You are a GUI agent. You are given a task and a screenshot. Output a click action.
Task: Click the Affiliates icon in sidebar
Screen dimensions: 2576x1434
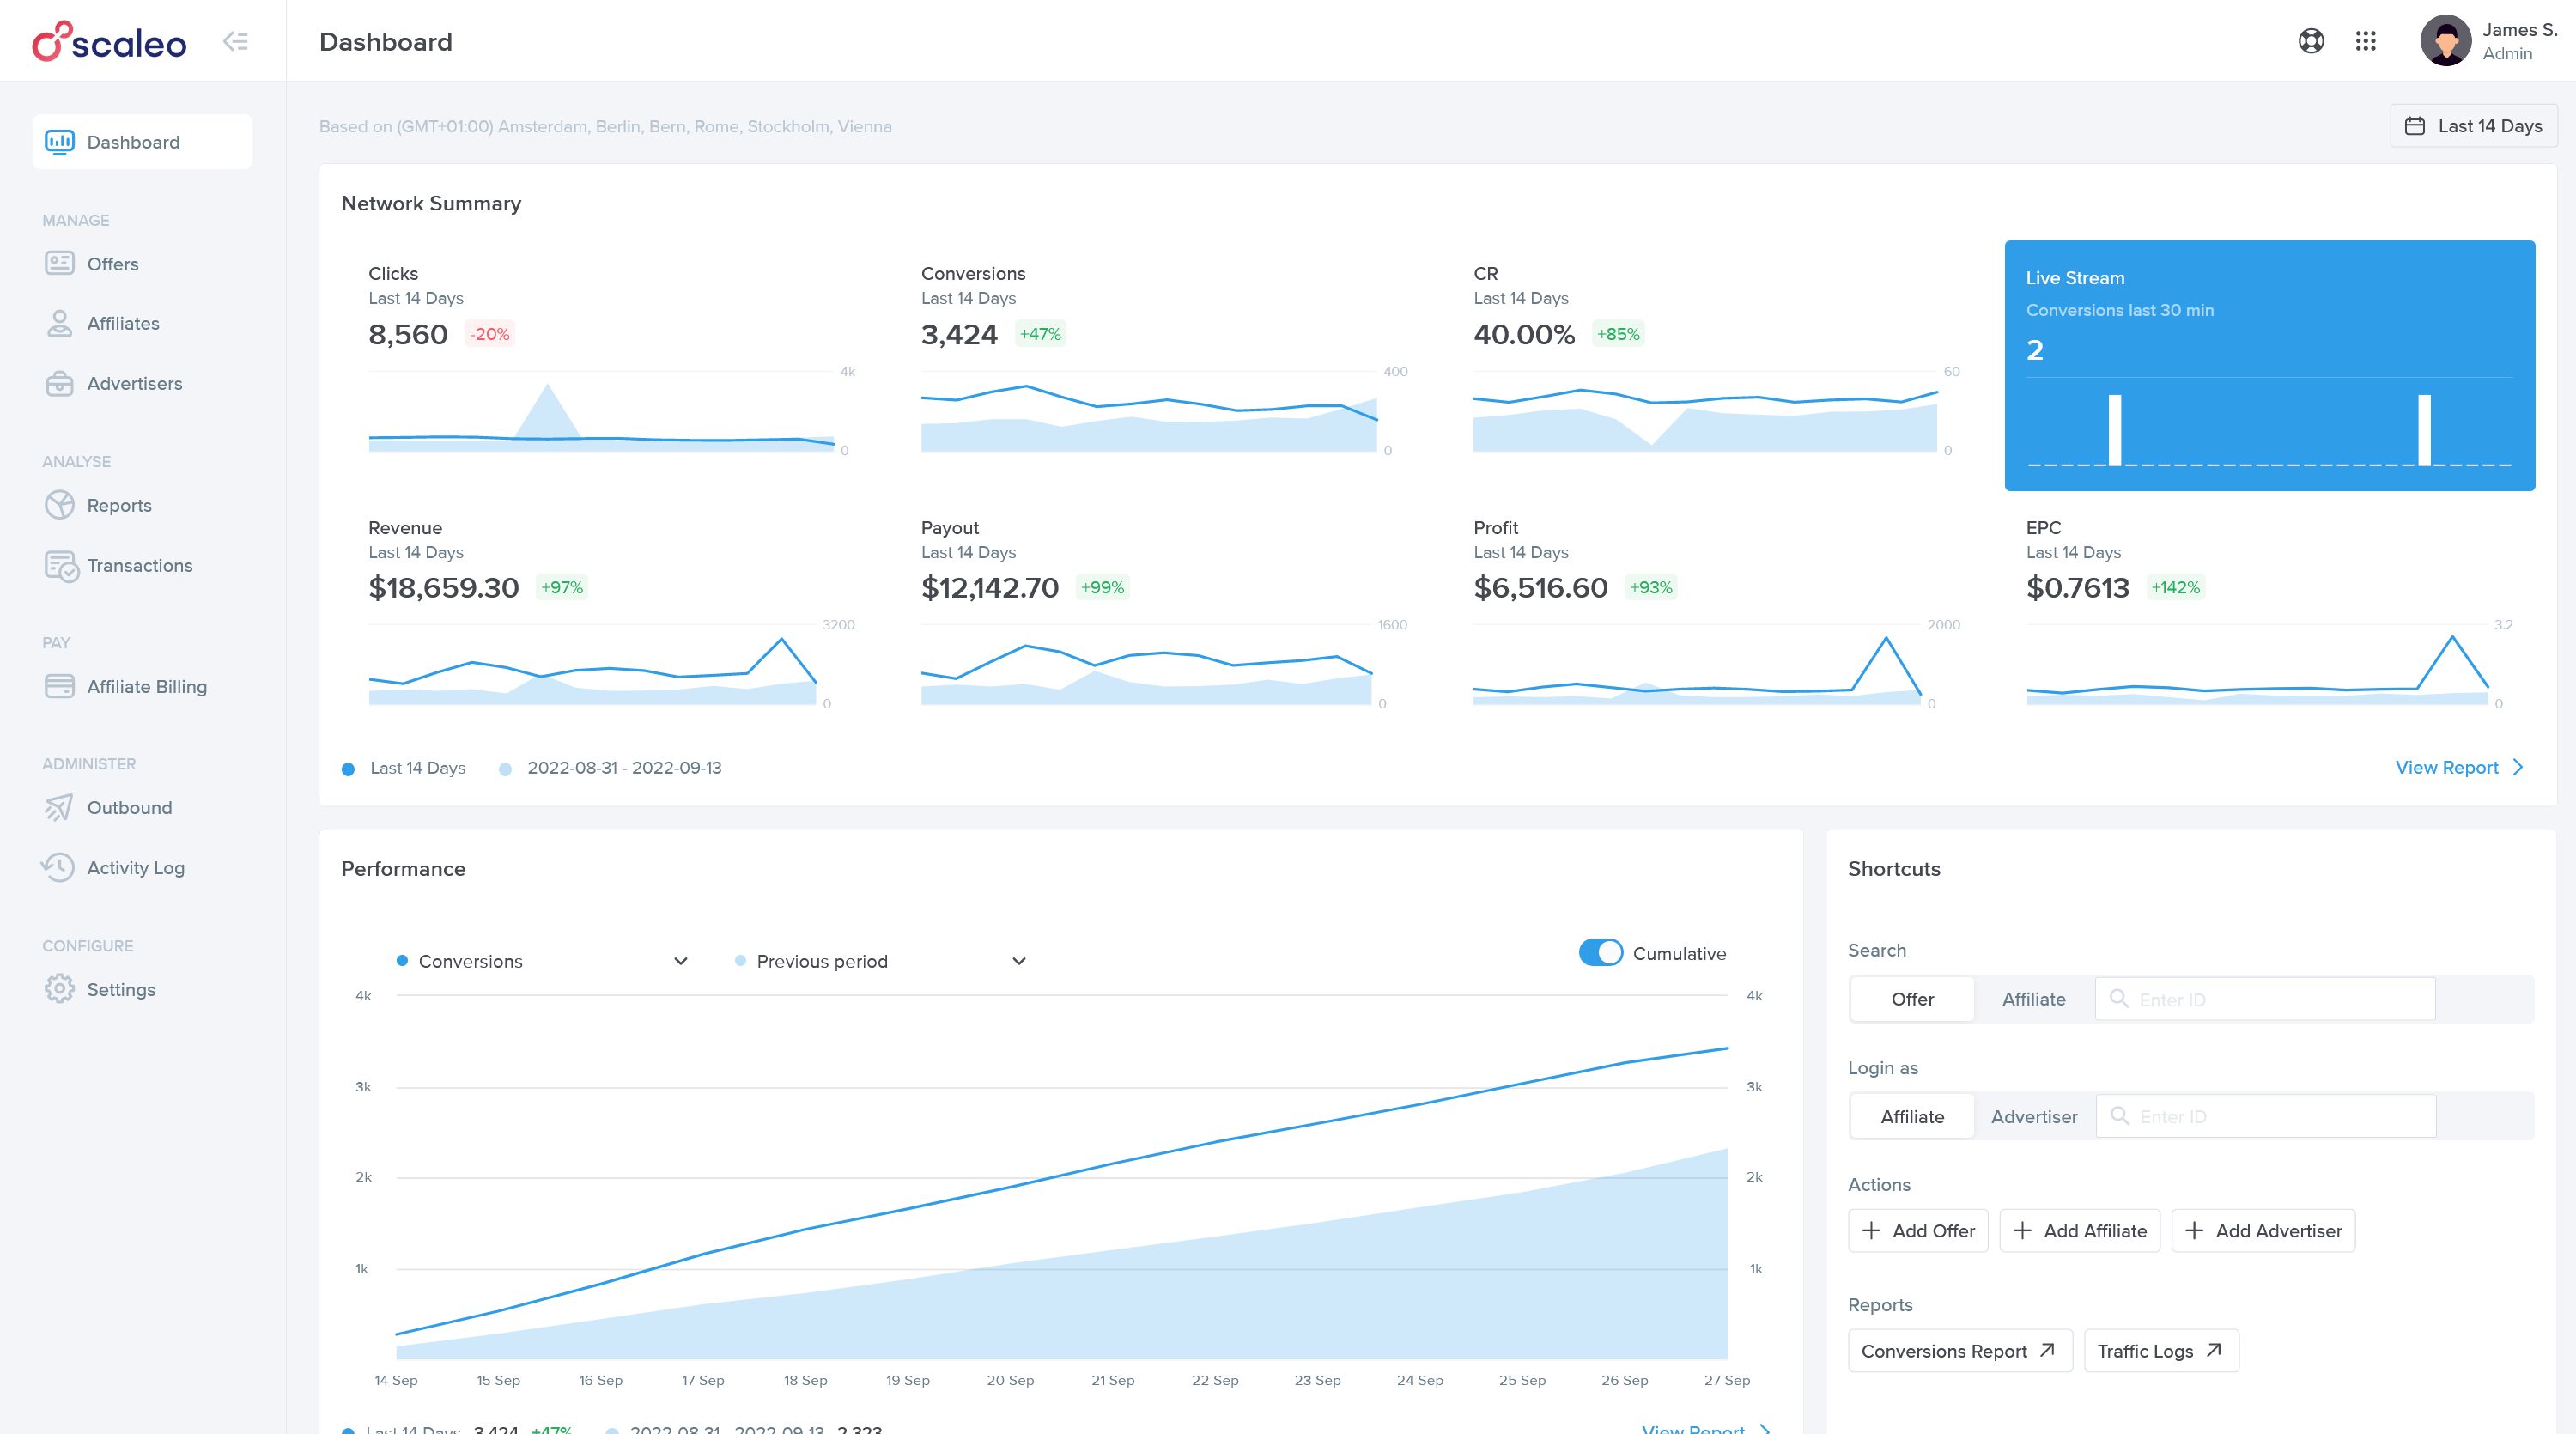58,323
